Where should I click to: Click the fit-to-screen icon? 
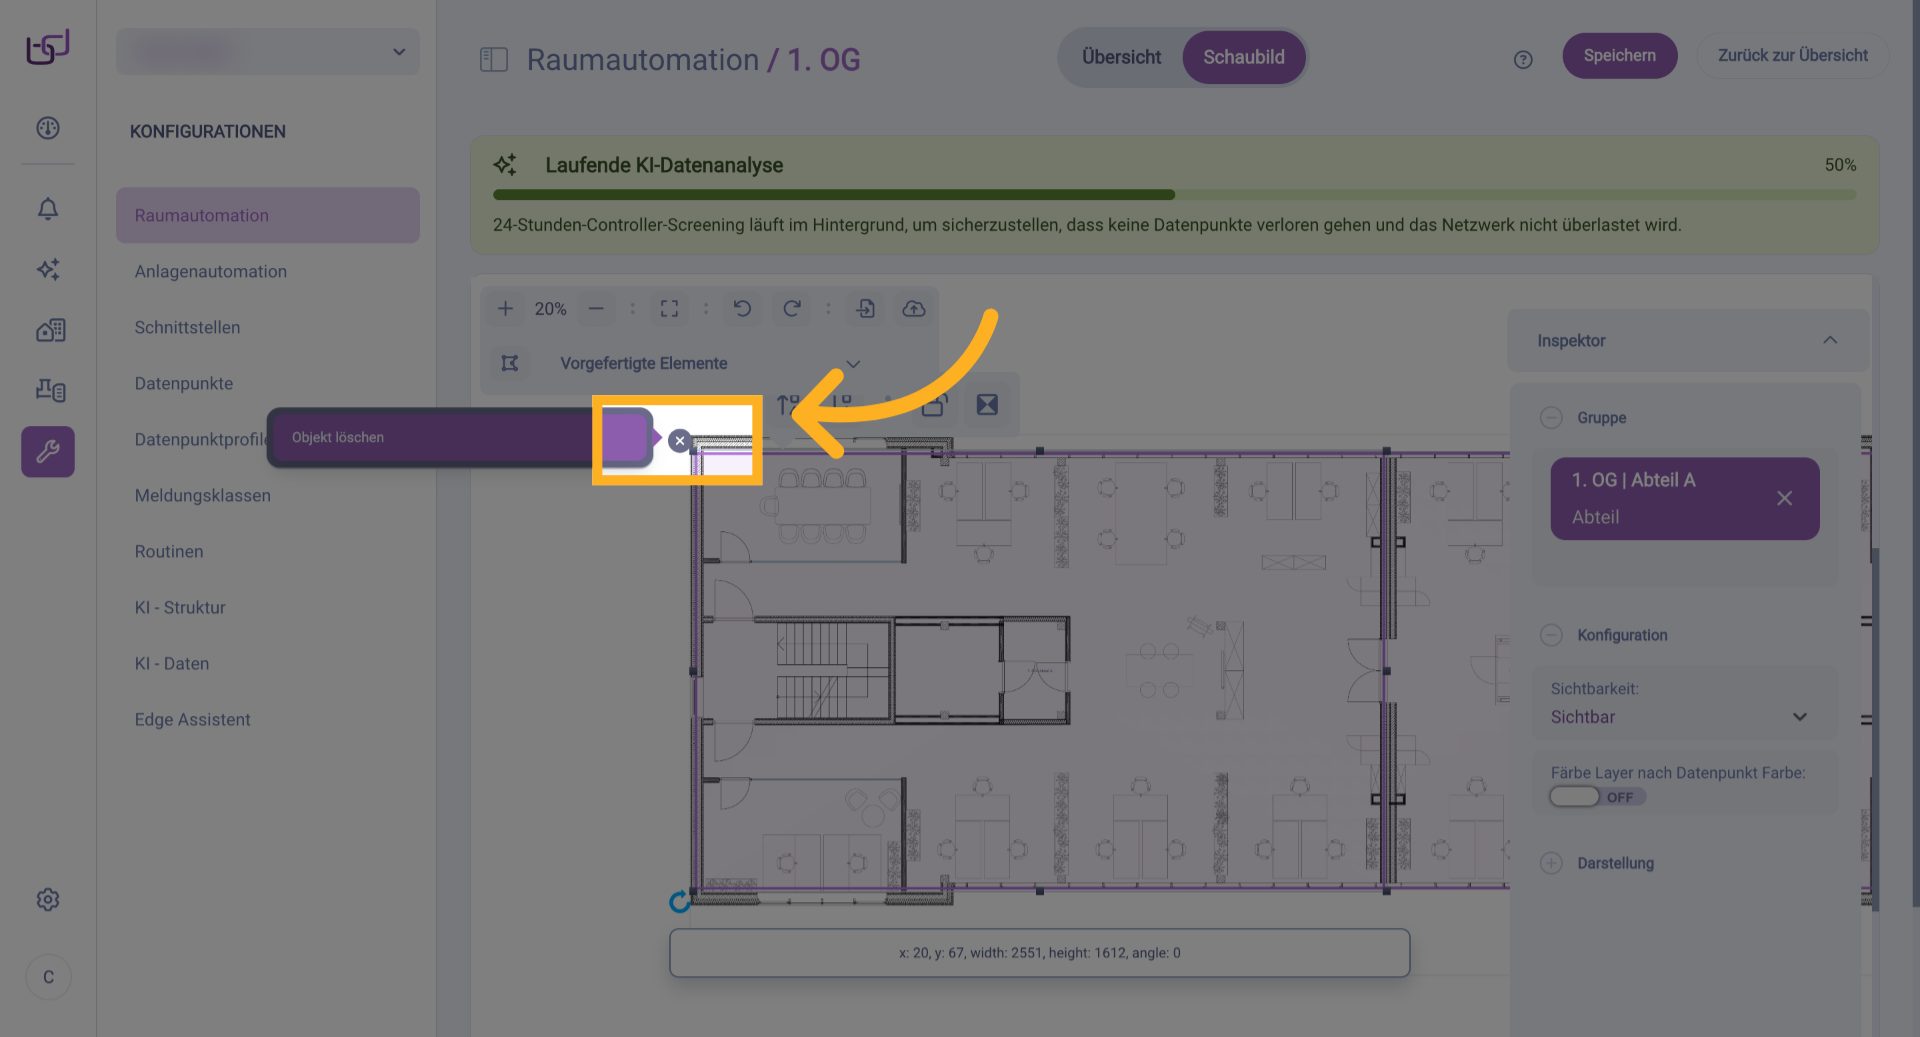(x=669, y=309)
